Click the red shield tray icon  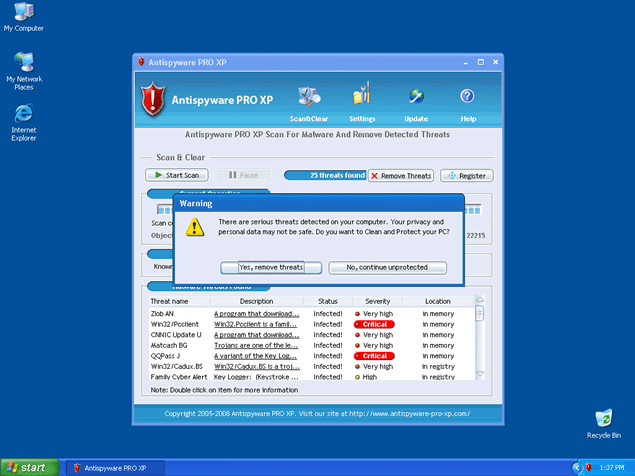tap(589, 468)
